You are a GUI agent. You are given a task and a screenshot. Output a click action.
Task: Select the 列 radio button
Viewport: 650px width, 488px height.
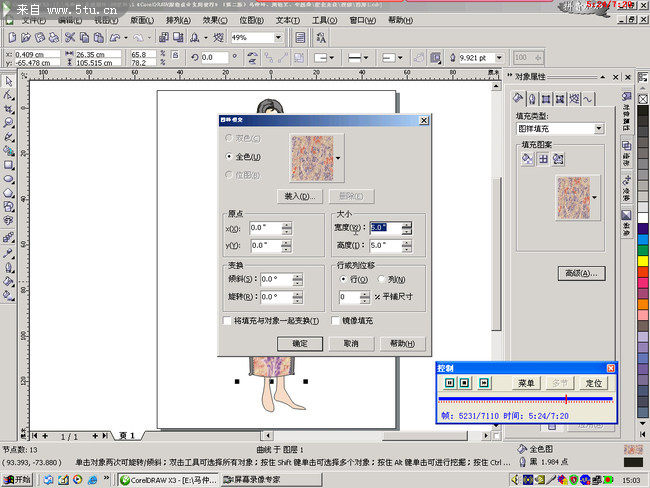(379, 280)
